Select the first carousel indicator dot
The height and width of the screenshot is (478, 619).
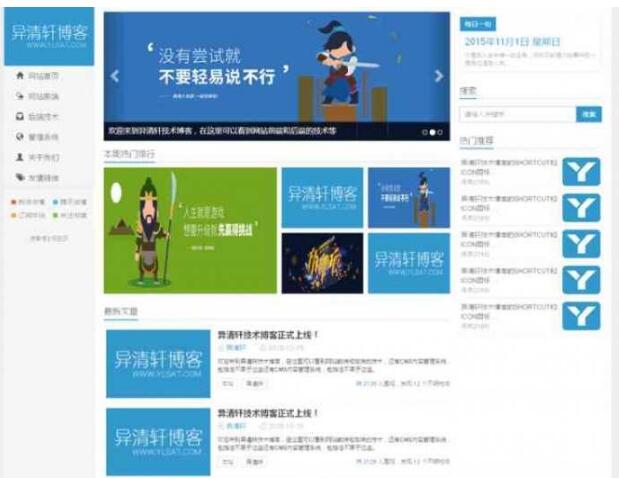424,131
